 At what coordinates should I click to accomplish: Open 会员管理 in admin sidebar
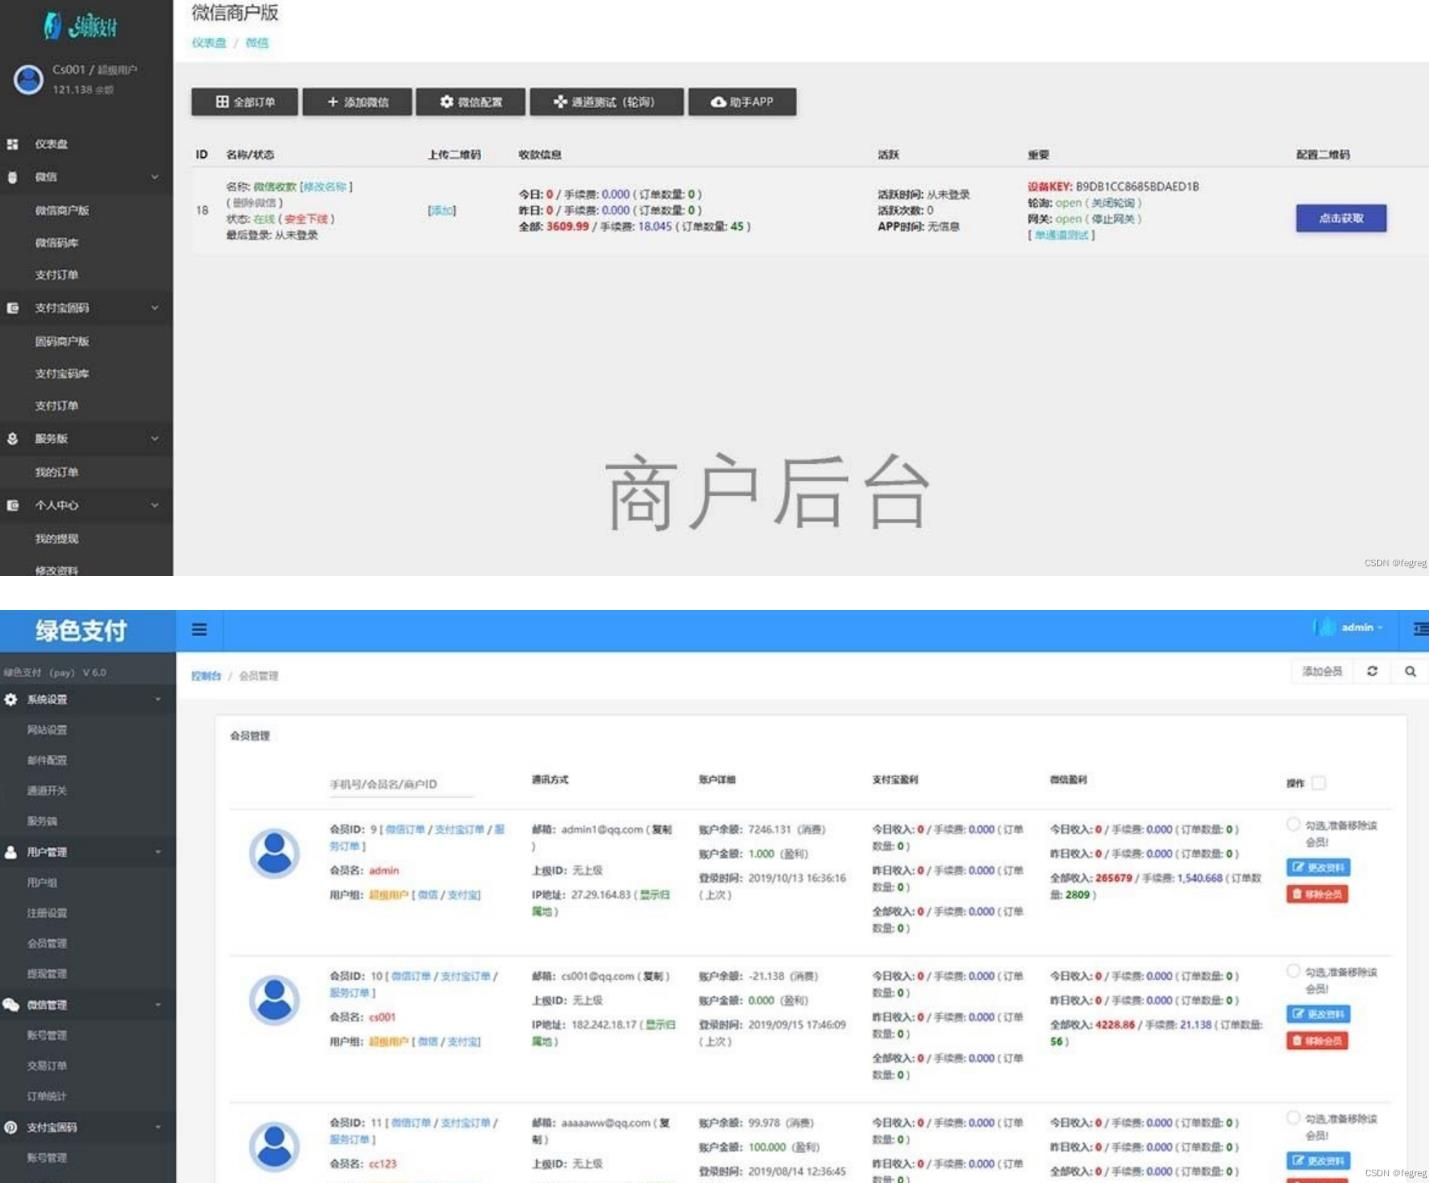coord(47,943)
